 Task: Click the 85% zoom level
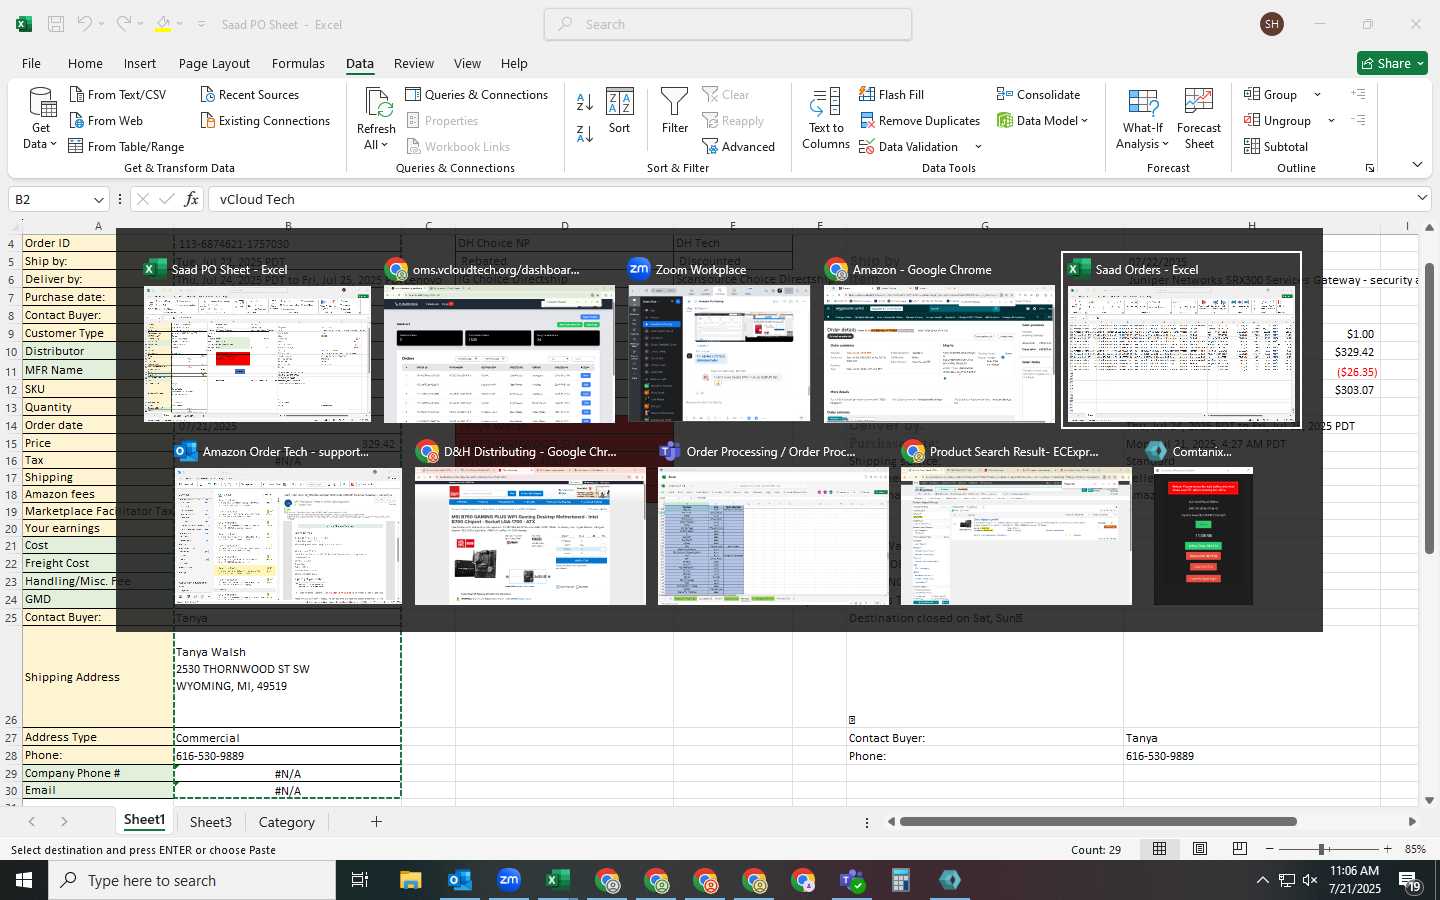(x=1415, y=849)
